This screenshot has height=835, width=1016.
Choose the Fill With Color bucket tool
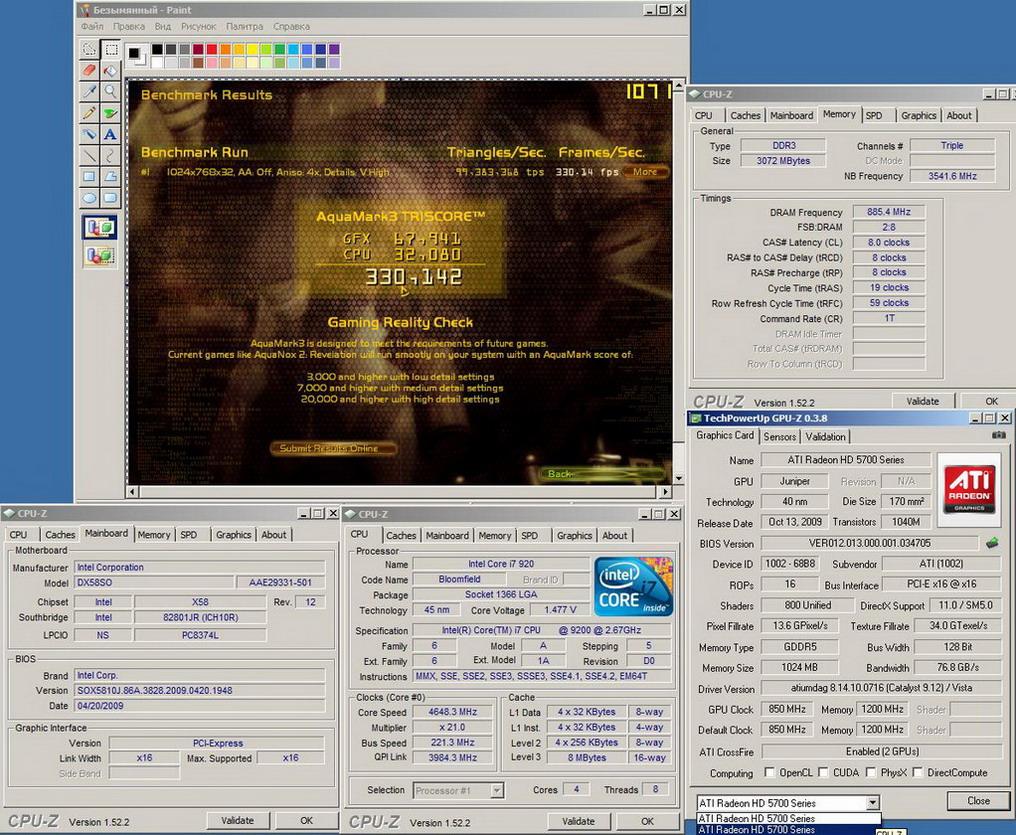[x=111, y=70]
